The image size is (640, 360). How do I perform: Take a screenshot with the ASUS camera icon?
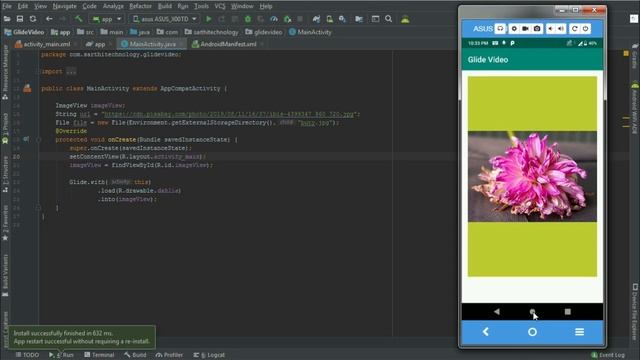click(537, 29)
